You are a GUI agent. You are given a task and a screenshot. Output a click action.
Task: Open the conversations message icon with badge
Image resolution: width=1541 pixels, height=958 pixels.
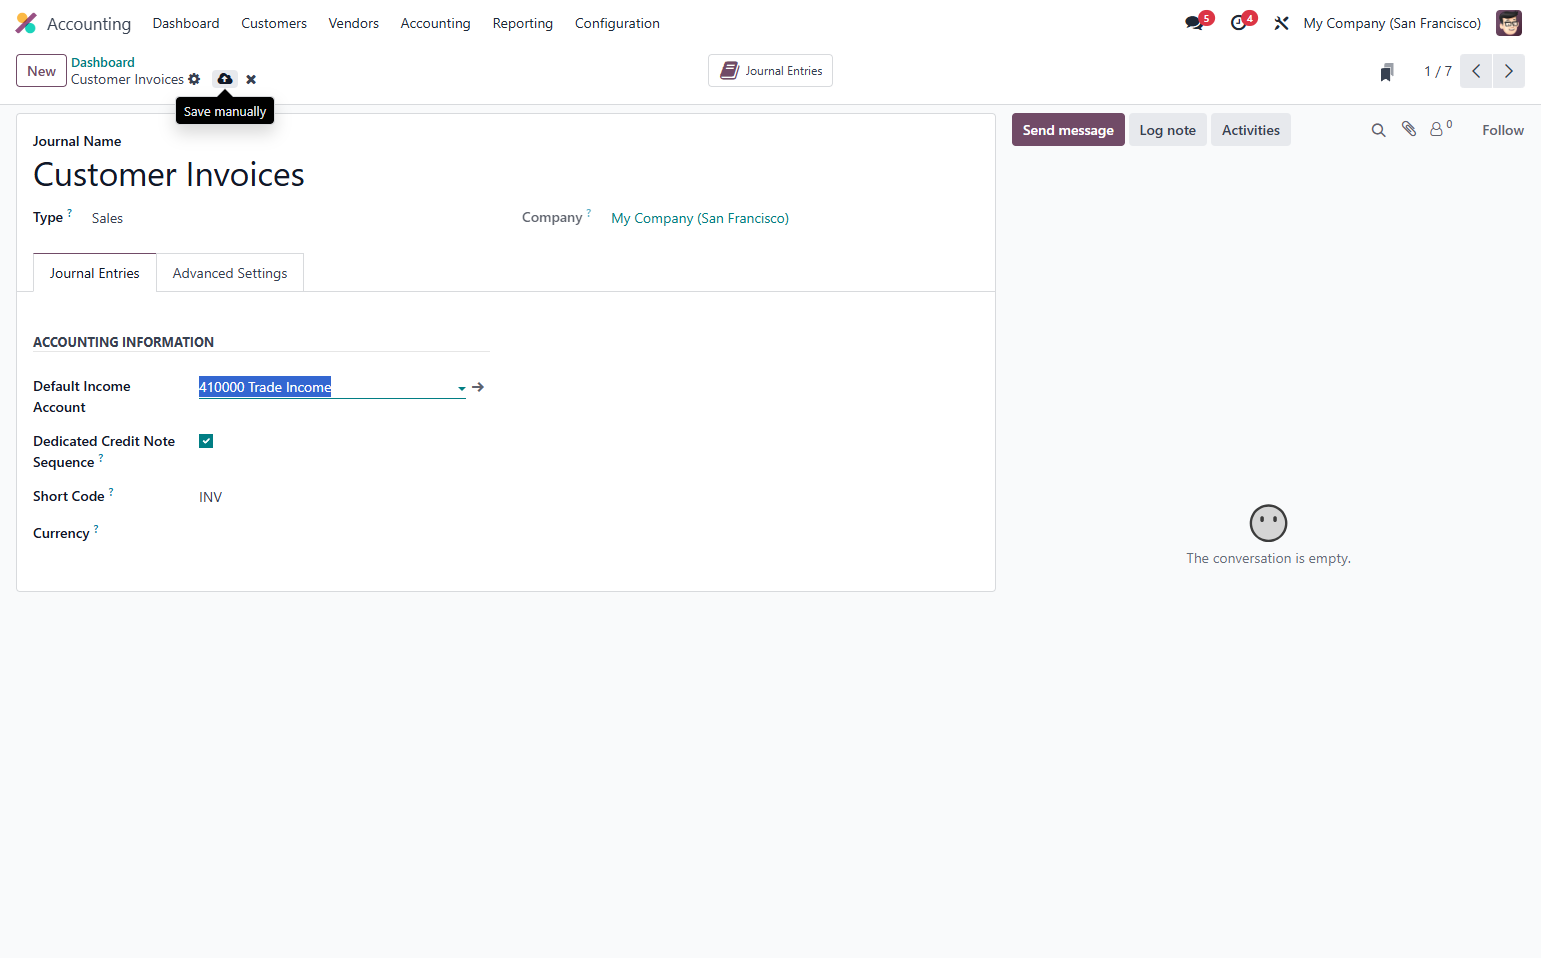[x=1196, y=22]
